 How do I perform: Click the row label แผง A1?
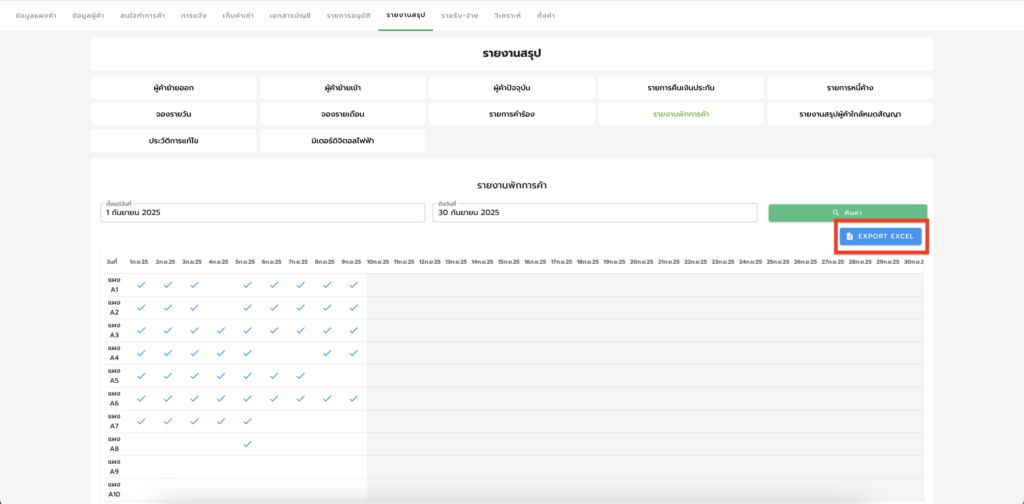(x=114, y=285)
